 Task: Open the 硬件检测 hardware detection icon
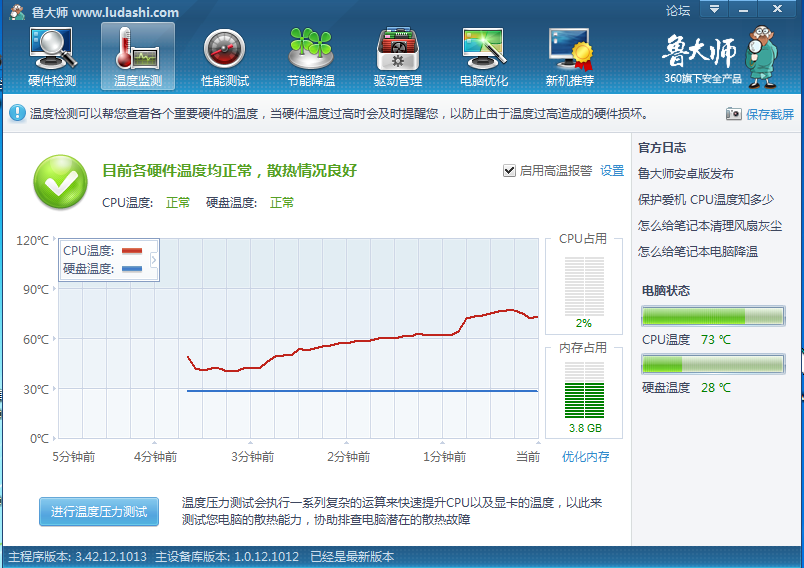click(x=52, y=48)
